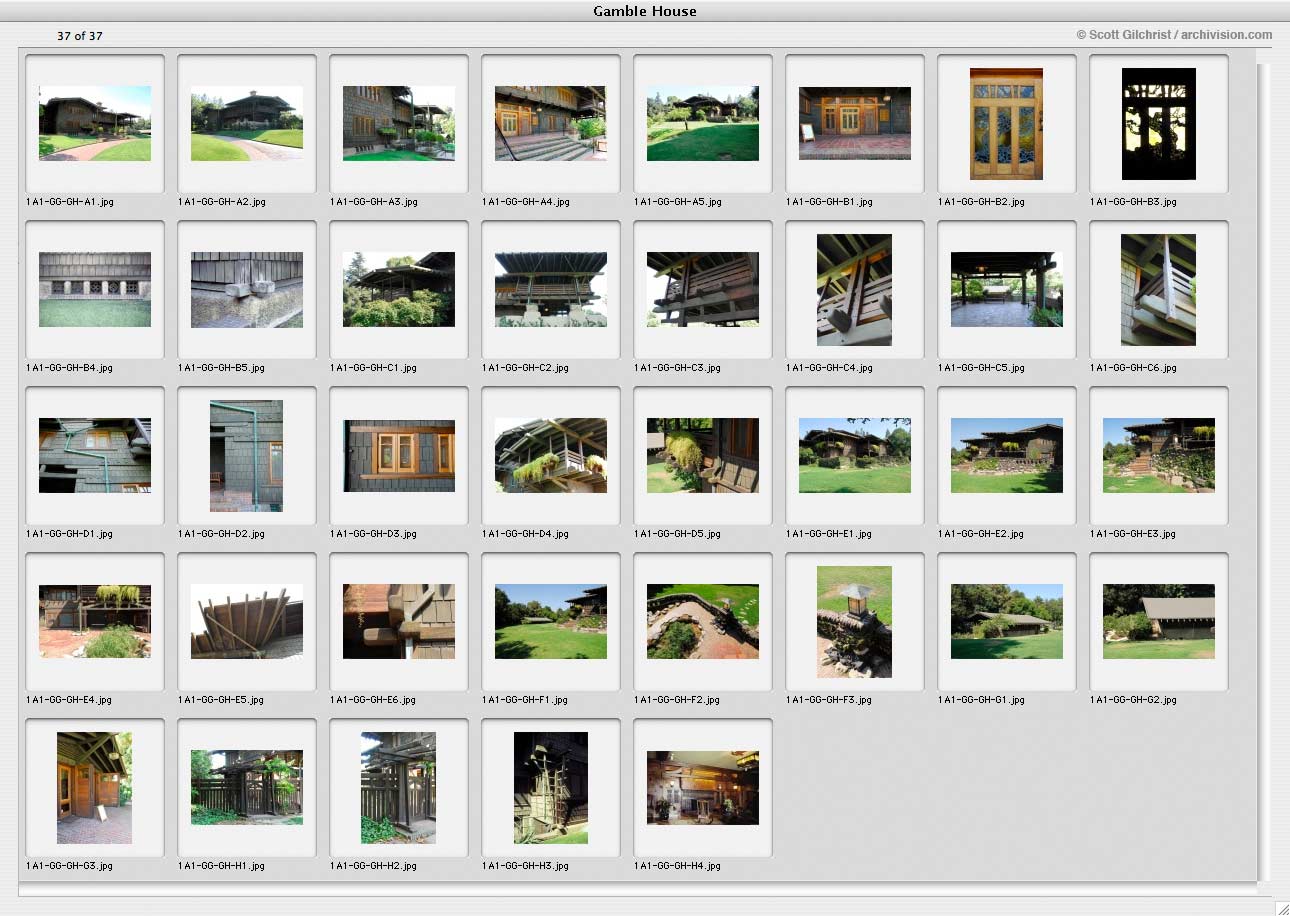Select gate thumbnail 1A1-GG-GH-H1.jpg
Image resolution: width=1290 pixels, height=916 pixels.
tap(247, 787)
